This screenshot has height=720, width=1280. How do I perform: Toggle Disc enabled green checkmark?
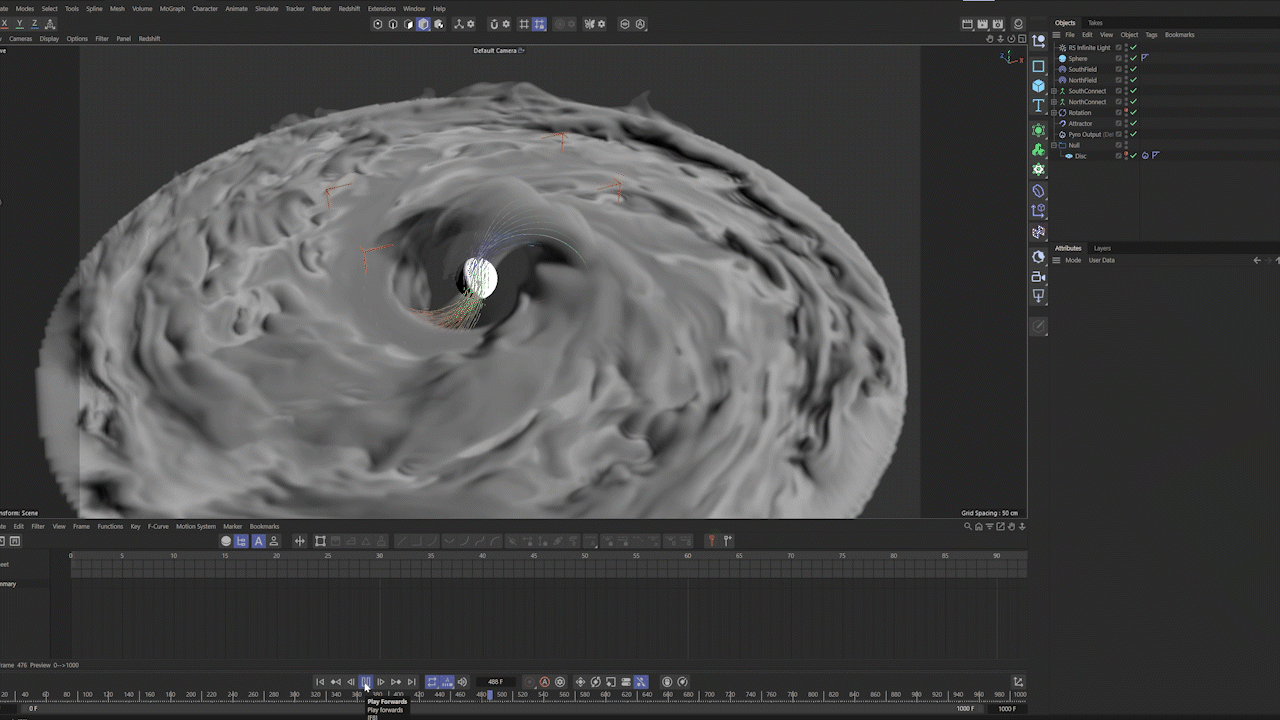point(1133,156)
